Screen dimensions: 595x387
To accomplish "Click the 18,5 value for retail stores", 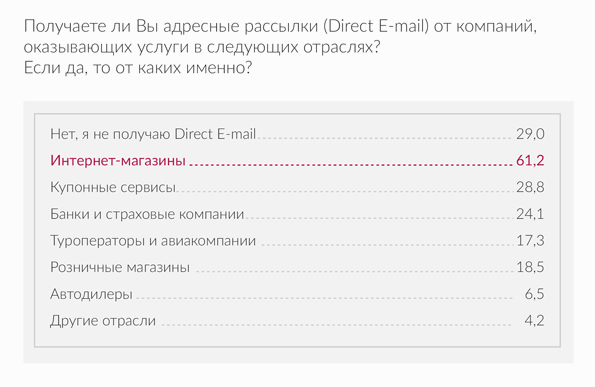I will (x=530, y=267).
